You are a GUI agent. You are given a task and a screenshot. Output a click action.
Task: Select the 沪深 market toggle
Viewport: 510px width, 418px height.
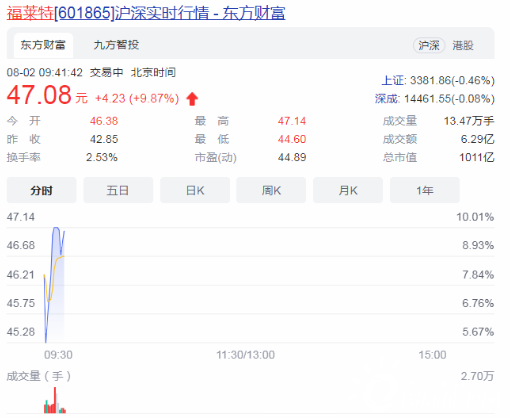coord(429,45)
